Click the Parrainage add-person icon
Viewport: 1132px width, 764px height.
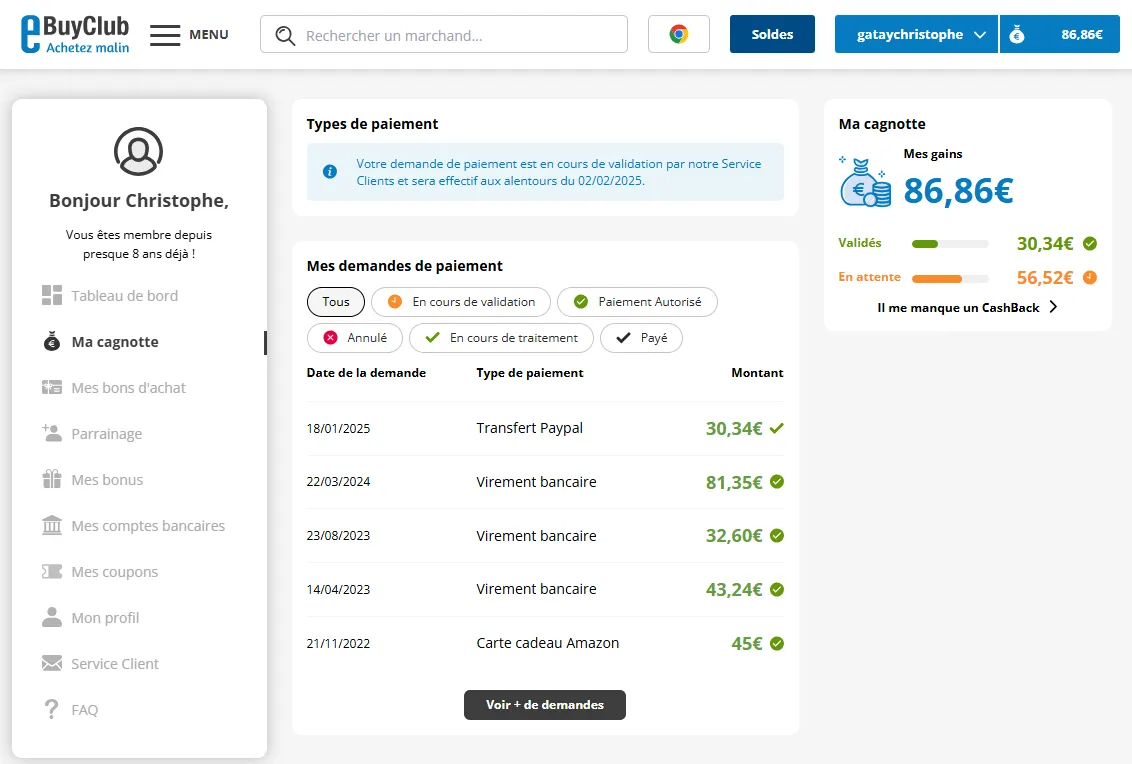point(52,433)
